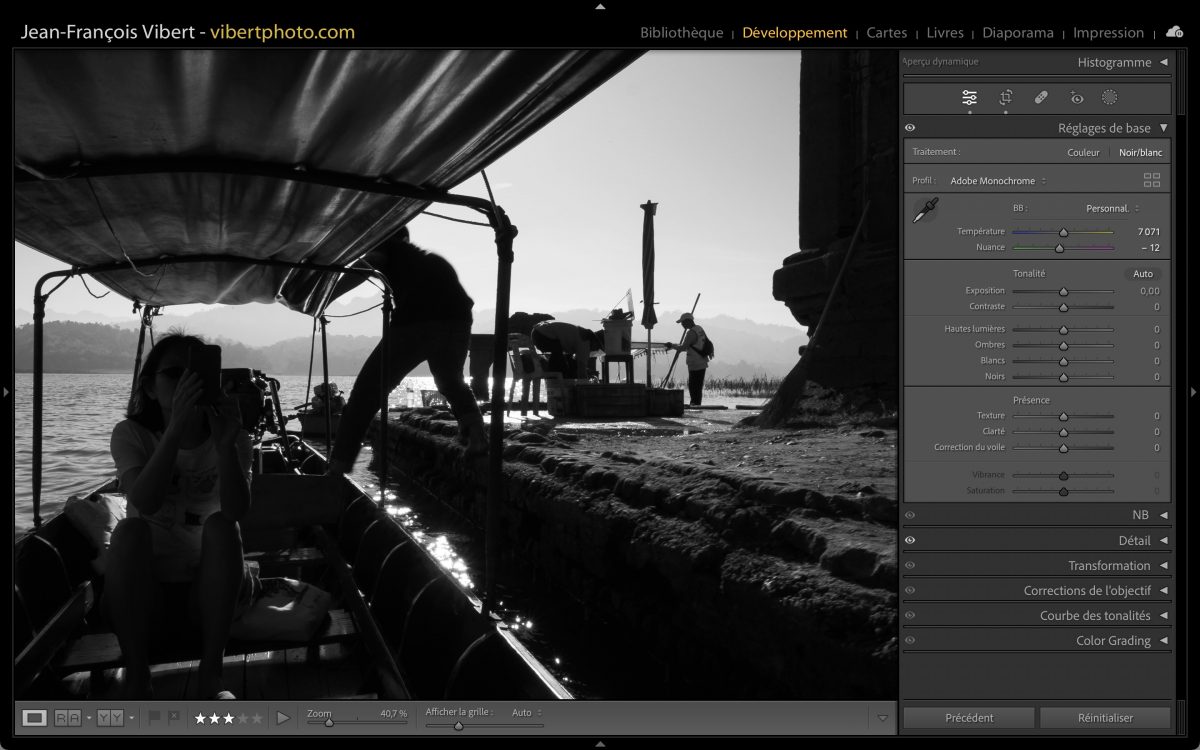The image size is (1200, 750).
Task: Select the Crop overlay tool
Action: (x=1005, y=98)
